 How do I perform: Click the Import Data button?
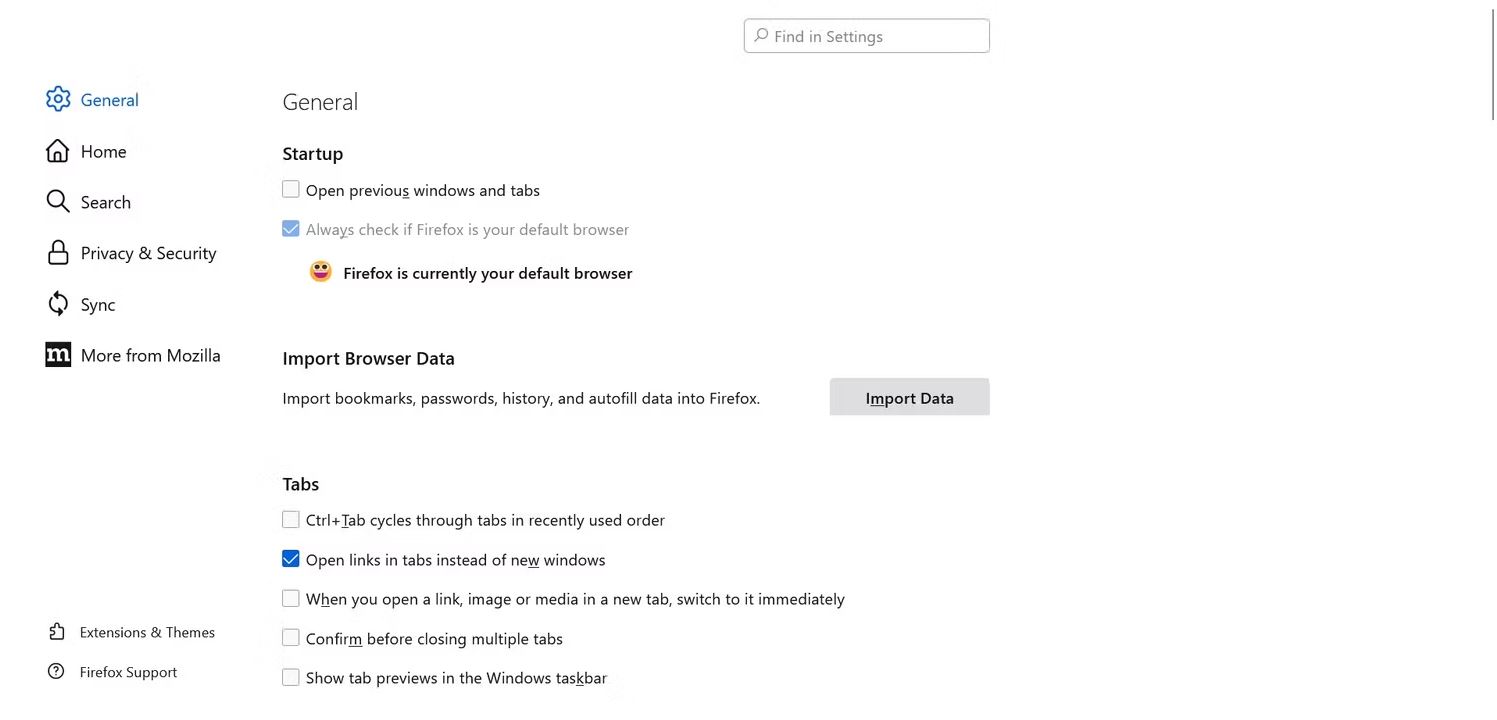click(x=910, y=397)
